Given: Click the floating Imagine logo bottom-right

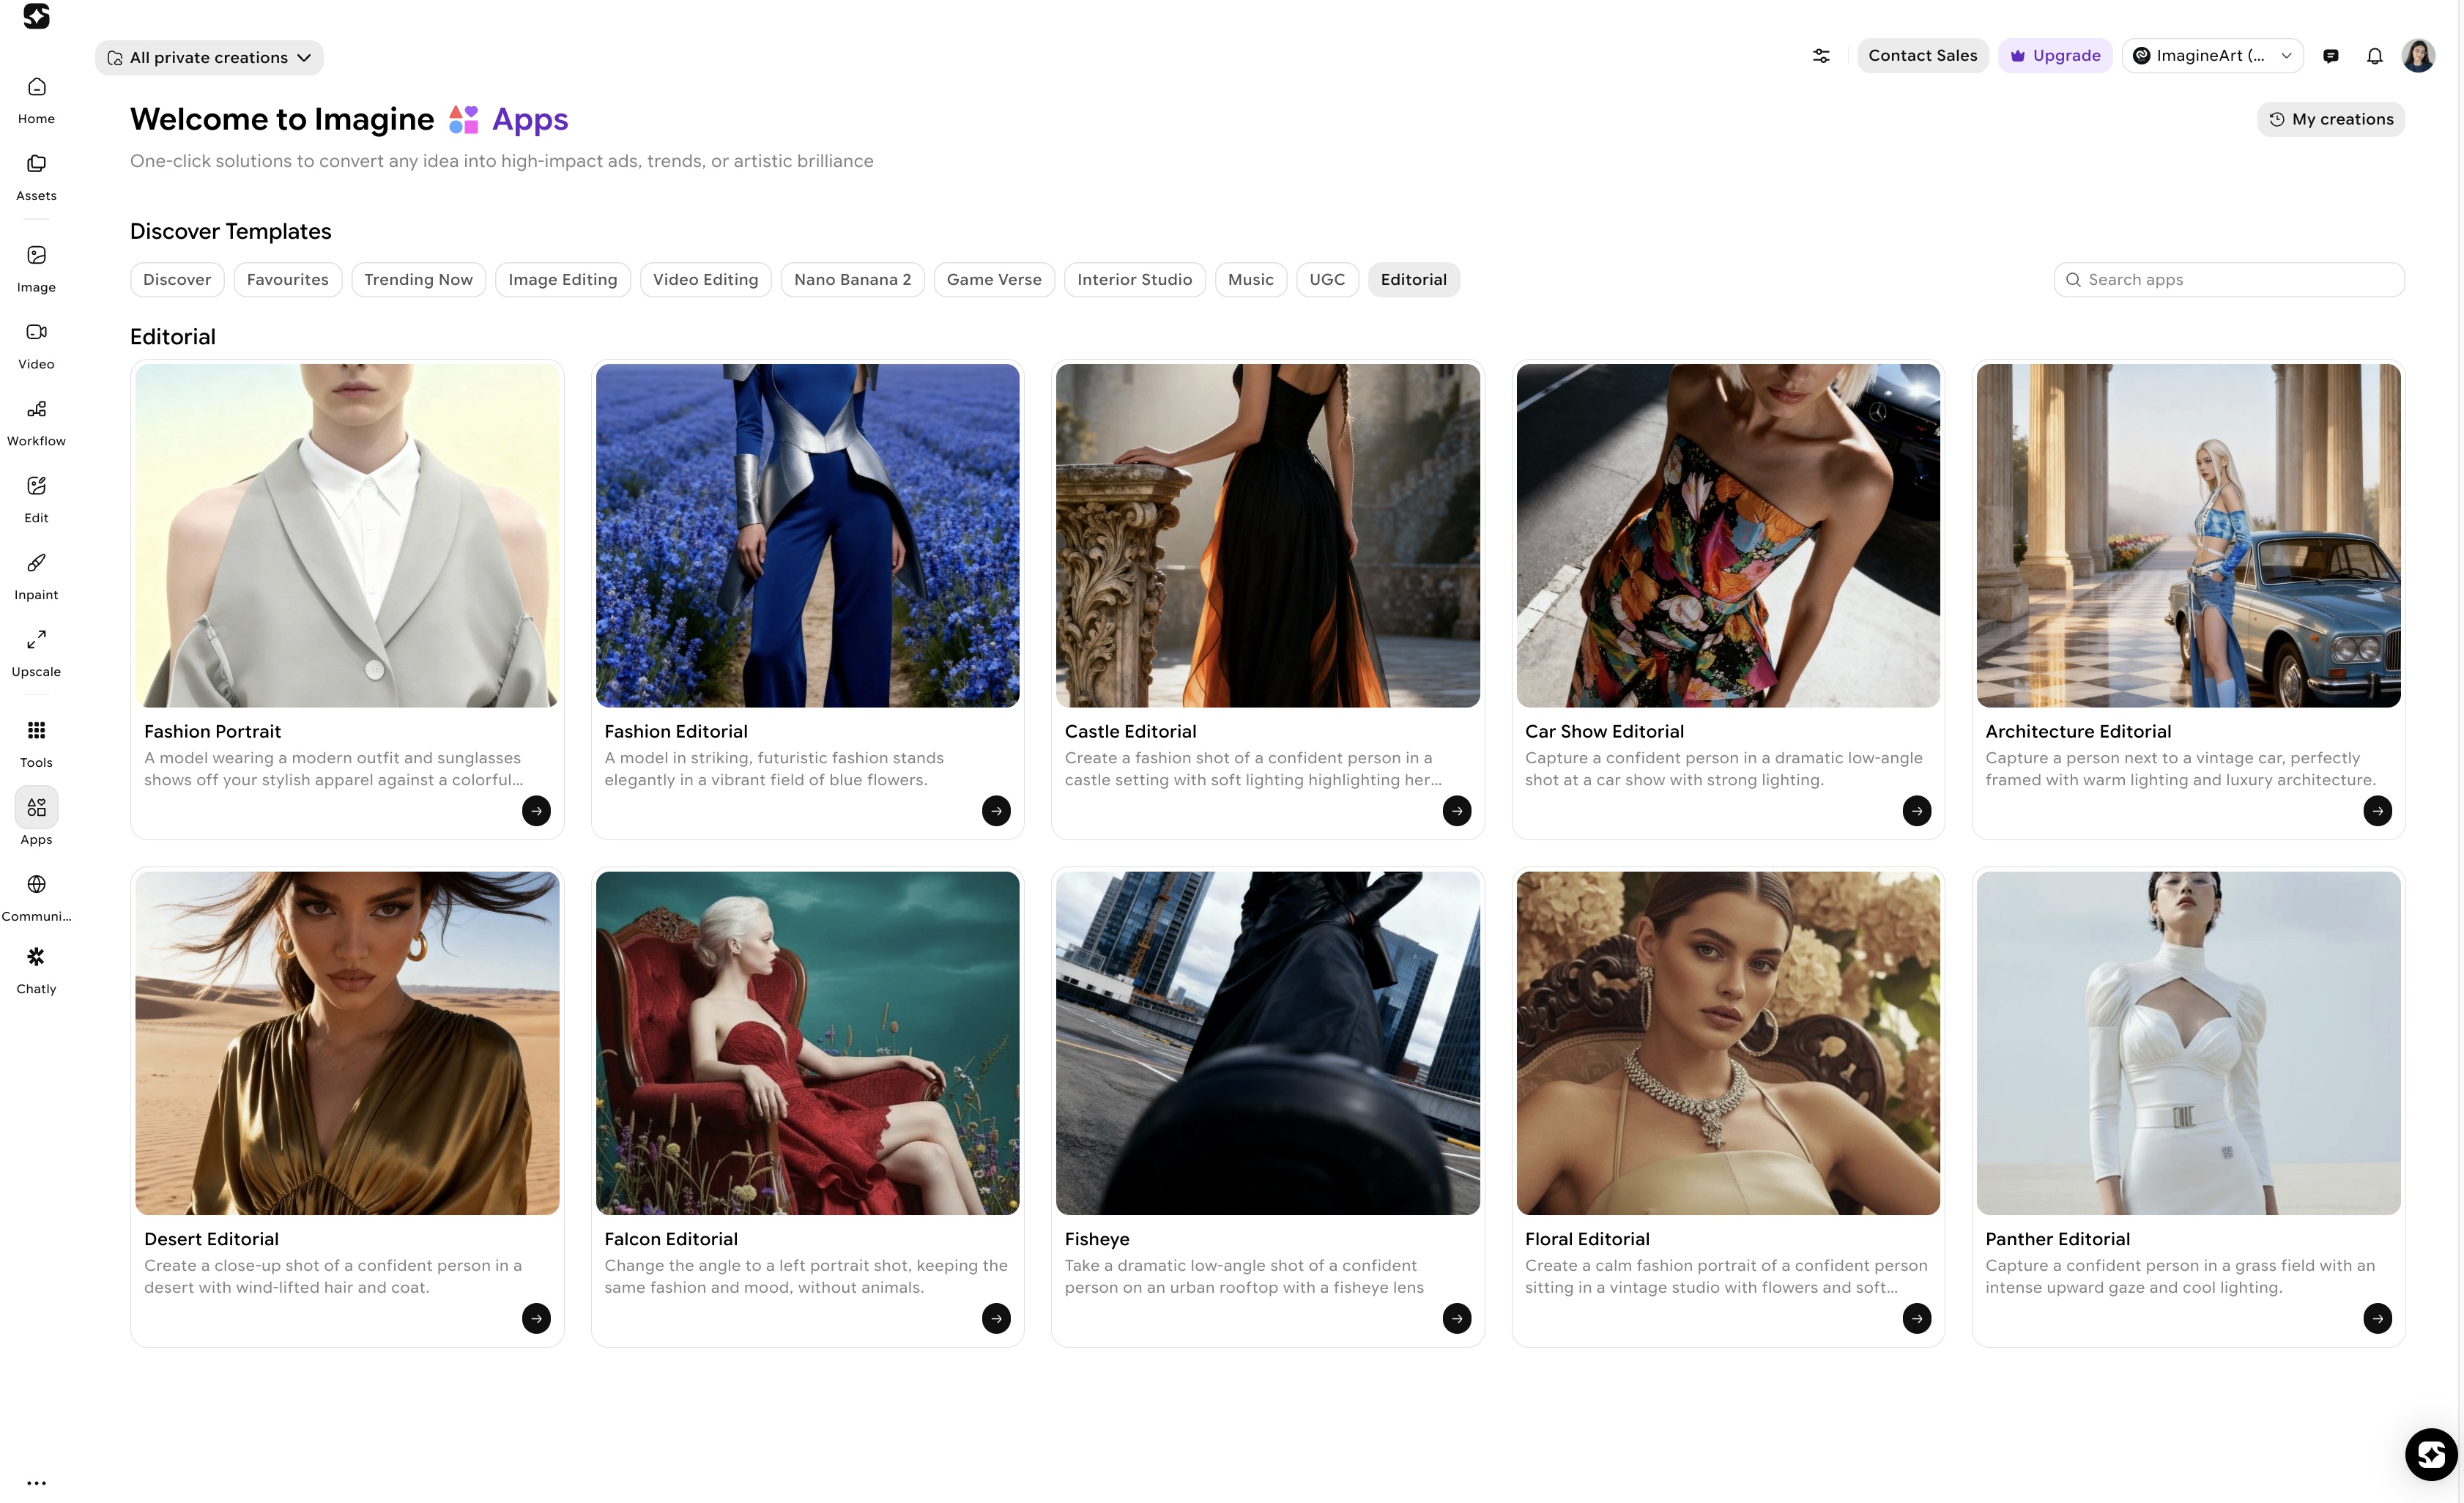Looking at the screenshot, I should (x=2431, y=1454).
